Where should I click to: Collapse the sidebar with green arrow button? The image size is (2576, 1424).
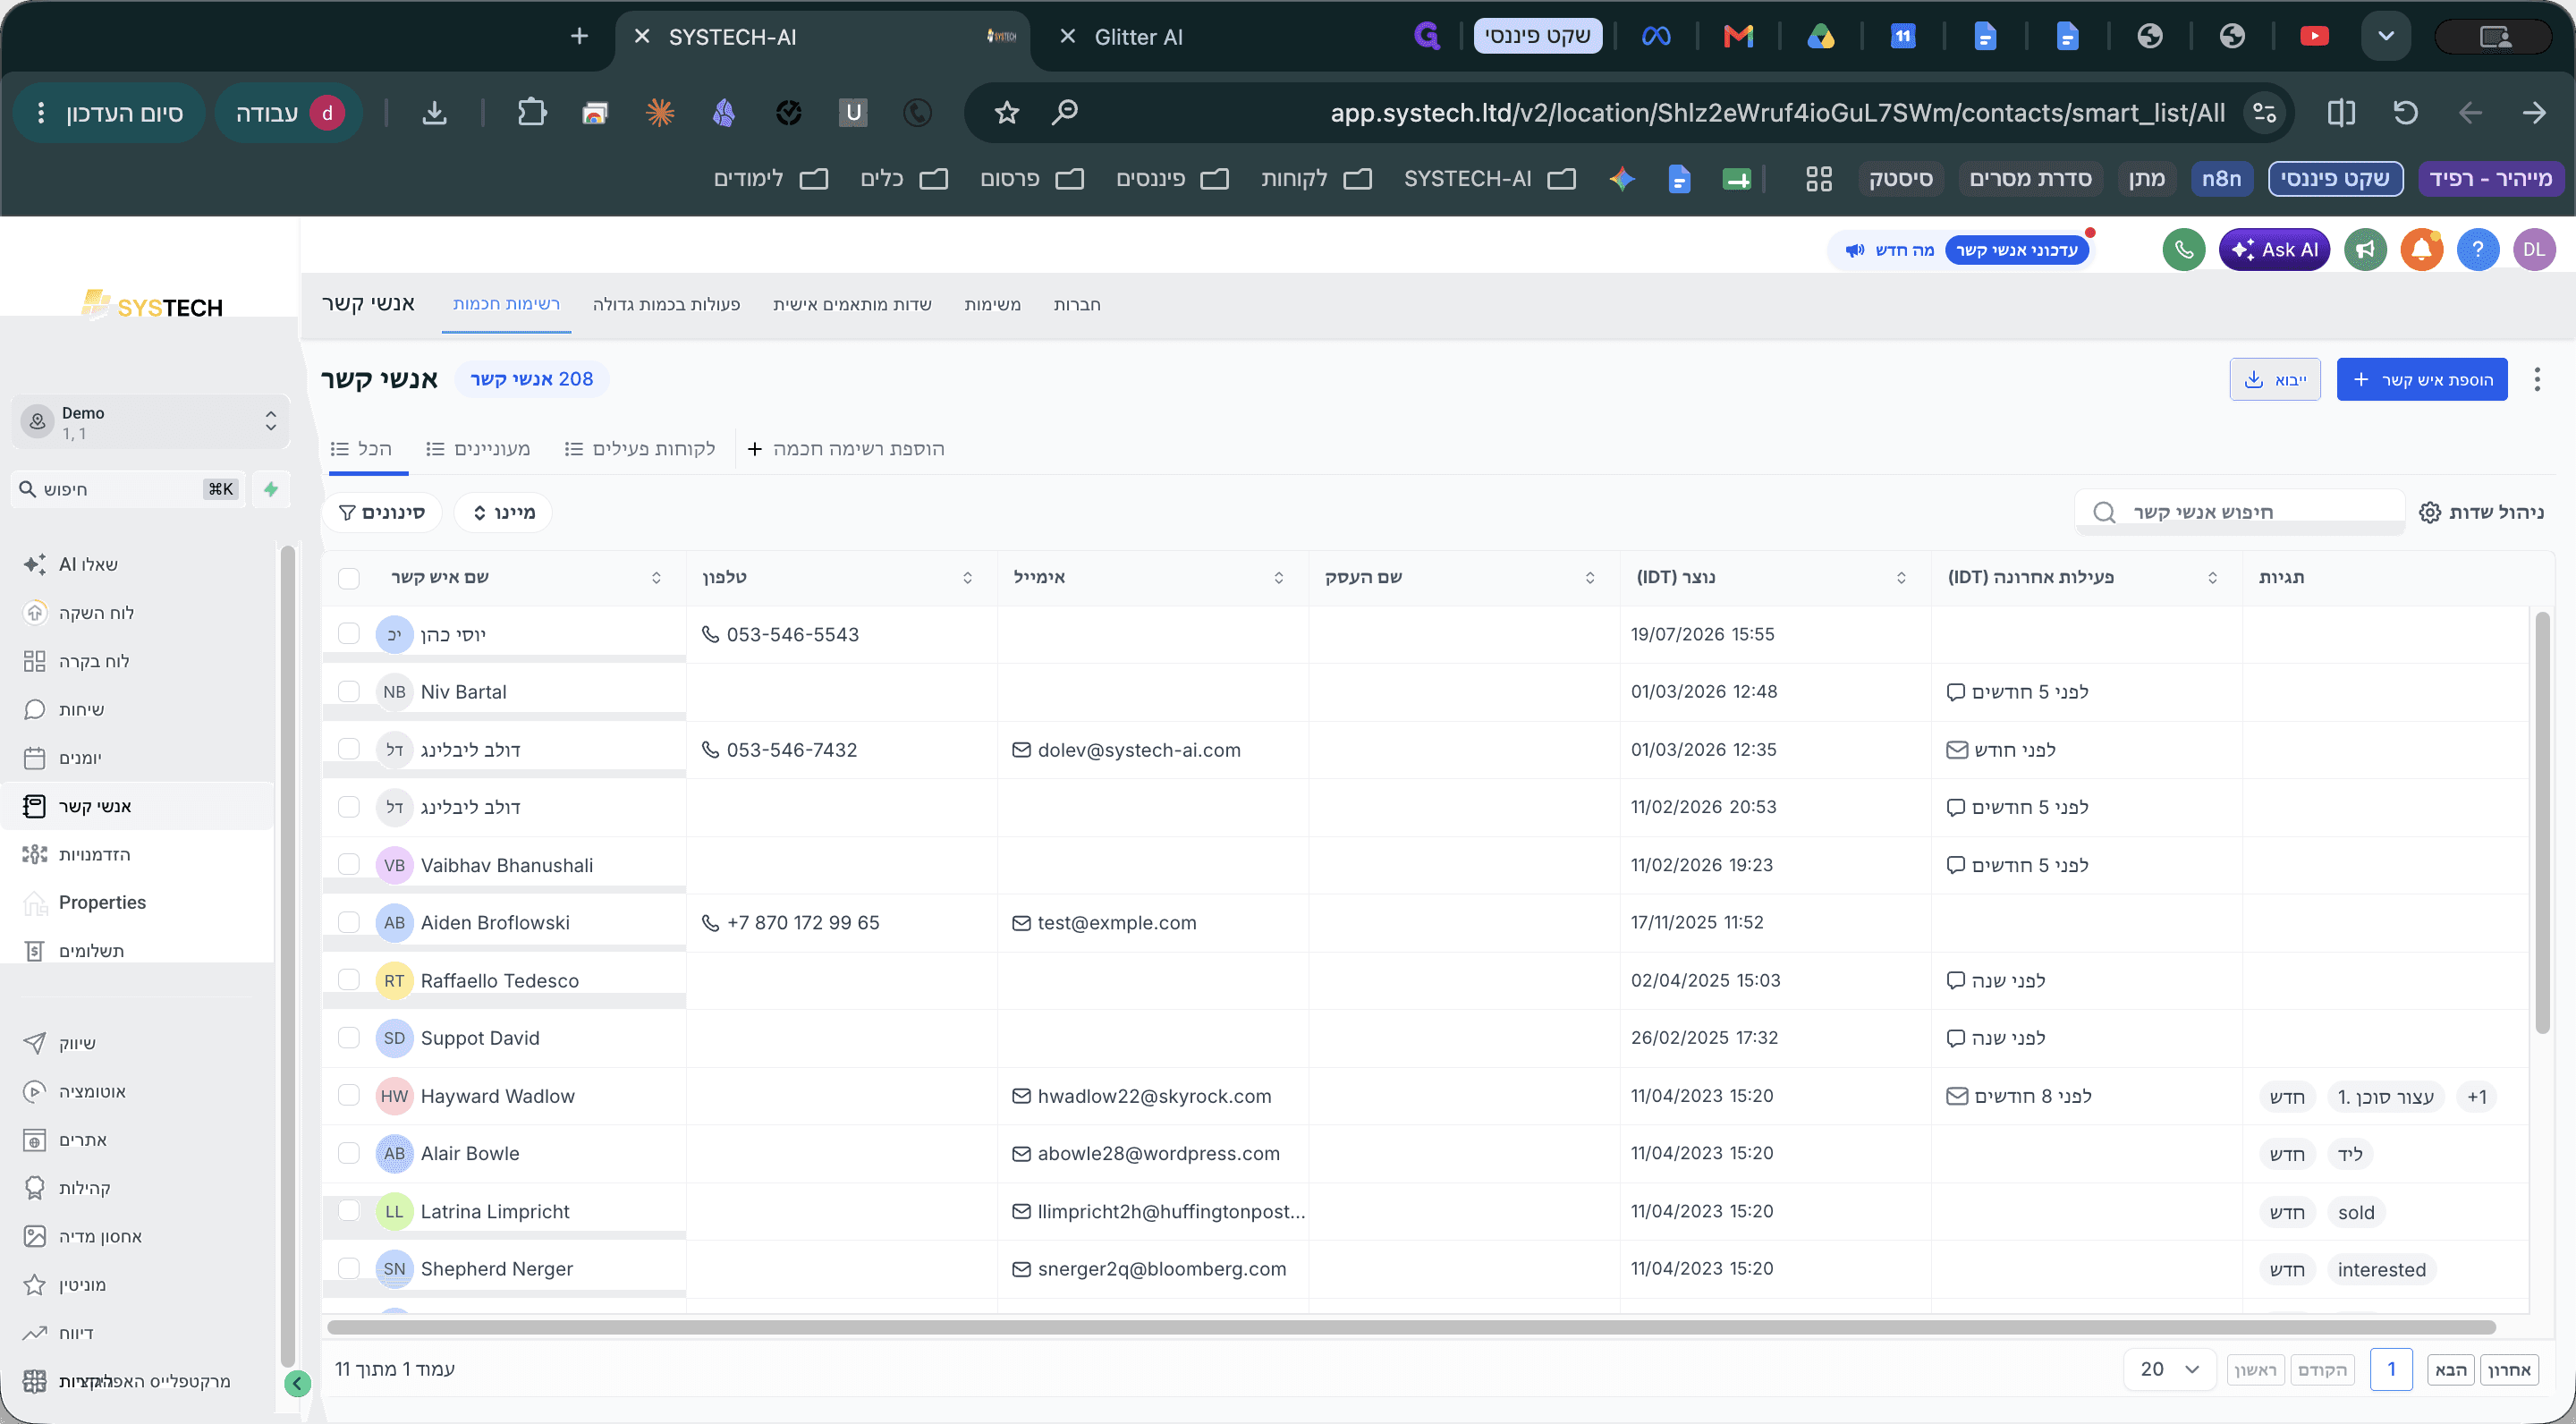pos(297,1383)
